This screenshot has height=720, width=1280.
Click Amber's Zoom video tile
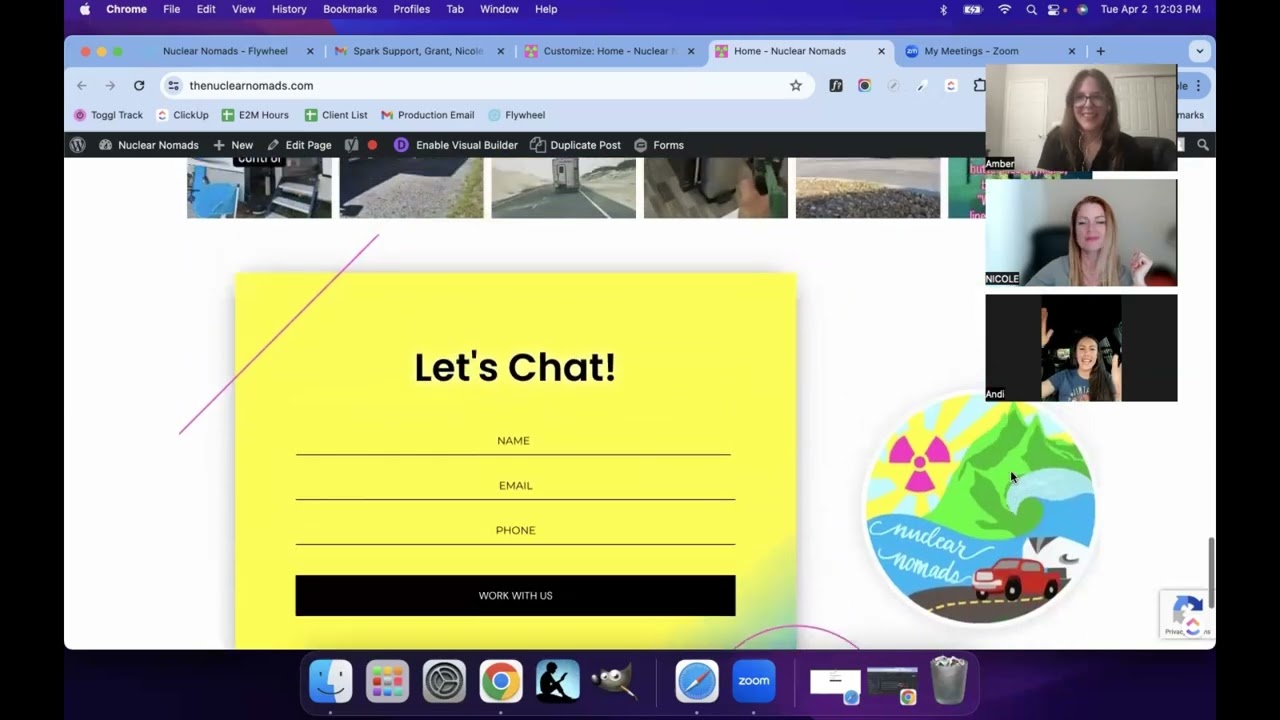tap(1081, 117)
